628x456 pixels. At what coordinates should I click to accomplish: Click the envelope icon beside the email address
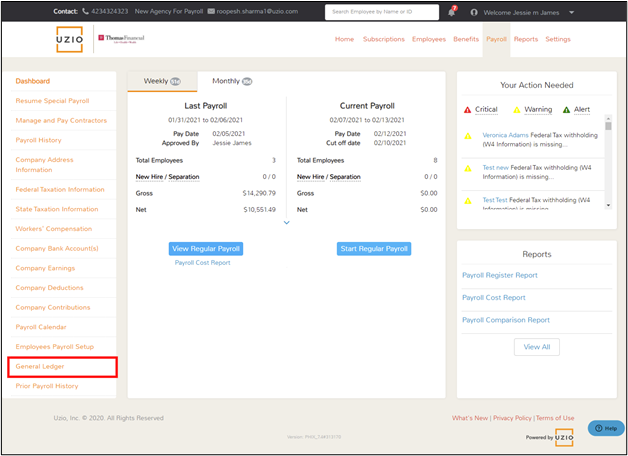pyautogui.click(x=211, y=11)
